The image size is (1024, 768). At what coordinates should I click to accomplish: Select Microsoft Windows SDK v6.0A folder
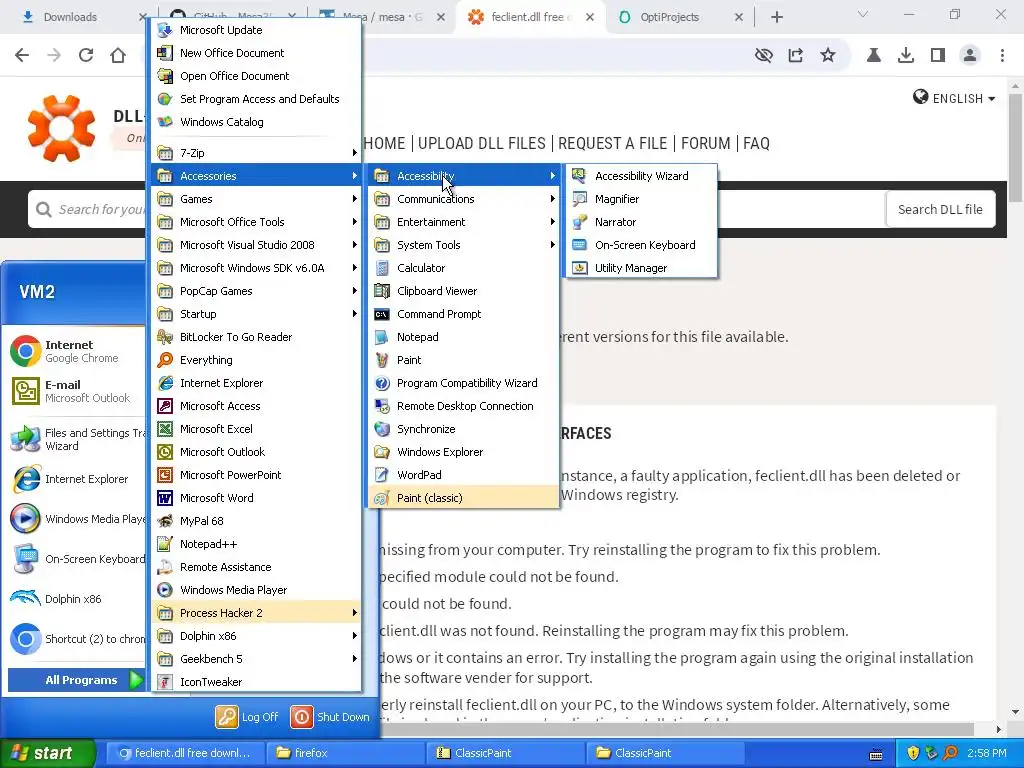pyautogui.click(x=256, y=268)
